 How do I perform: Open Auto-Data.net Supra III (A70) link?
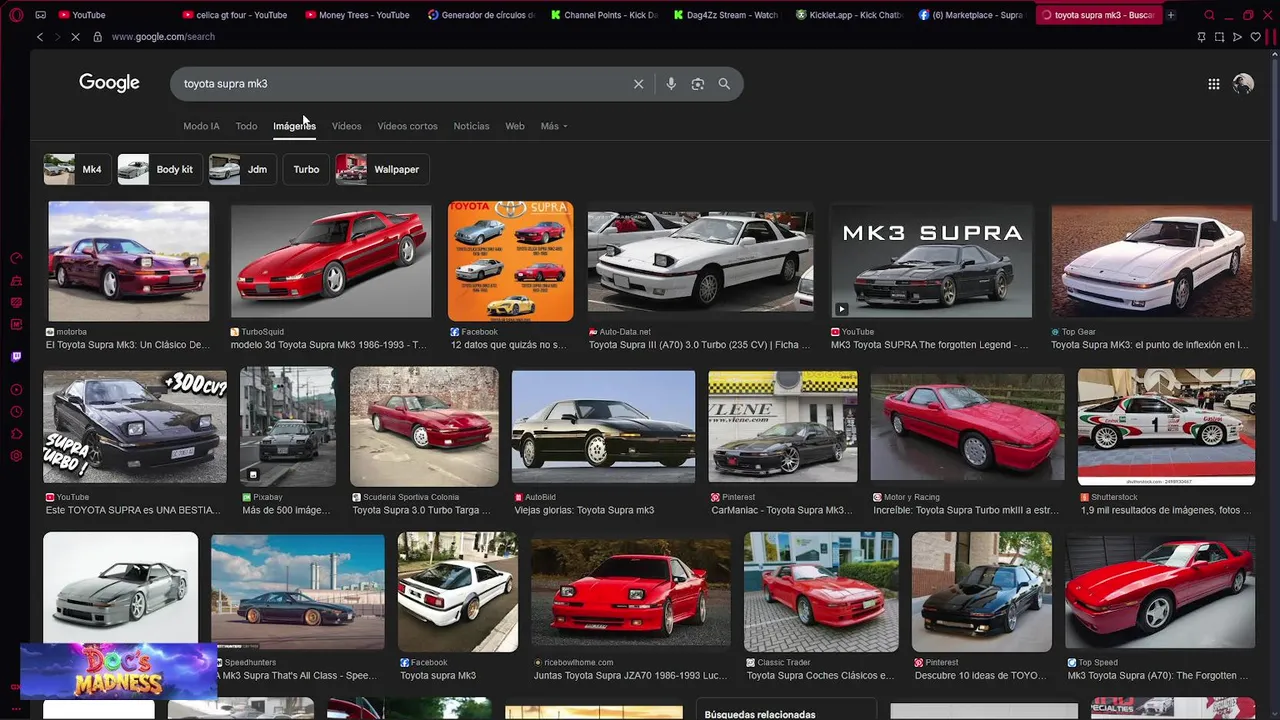point(699,345)
